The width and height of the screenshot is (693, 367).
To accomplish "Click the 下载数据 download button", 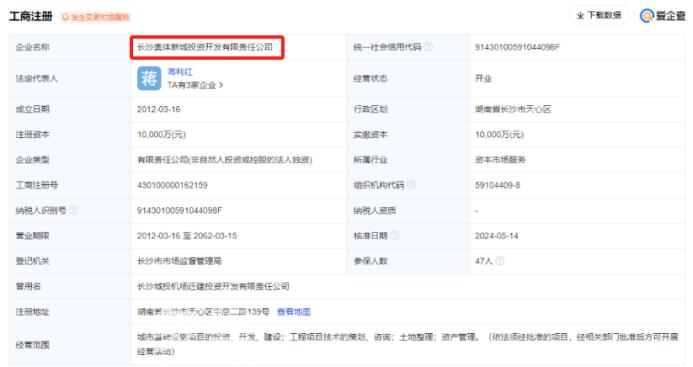I will tap(599, 15).
